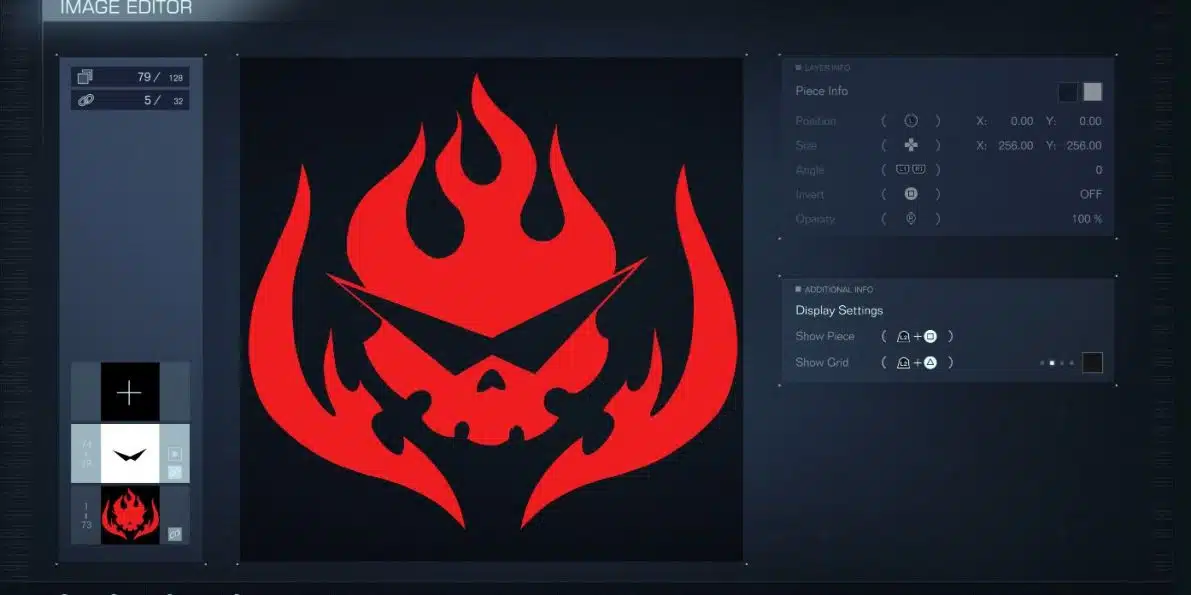Click the left stick icon for Position
This screenshot has width=1191, height=595.
pos(911,121)
